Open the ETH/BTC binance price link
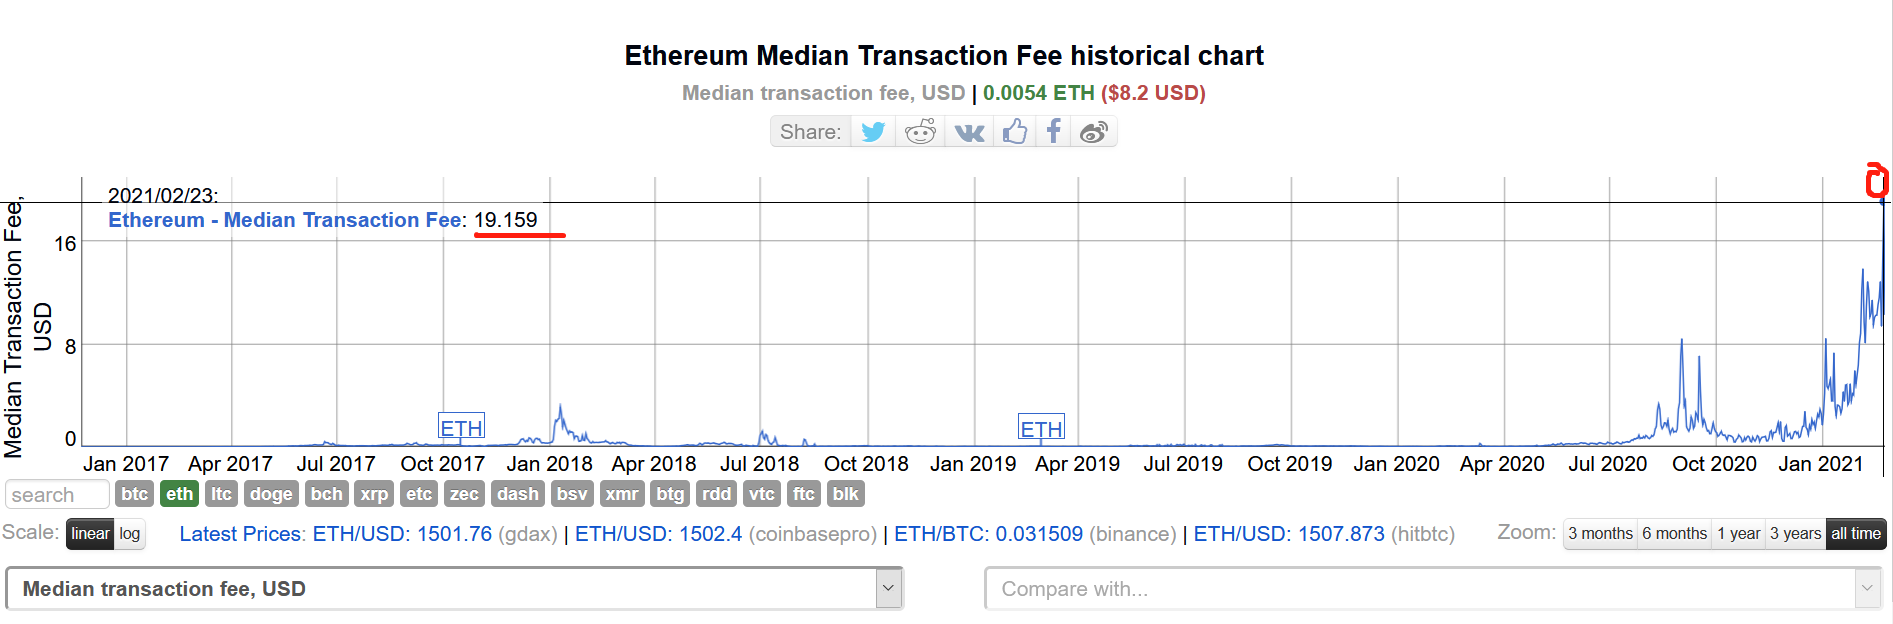Screen dimensions: 1893x624 pos(988,534)
